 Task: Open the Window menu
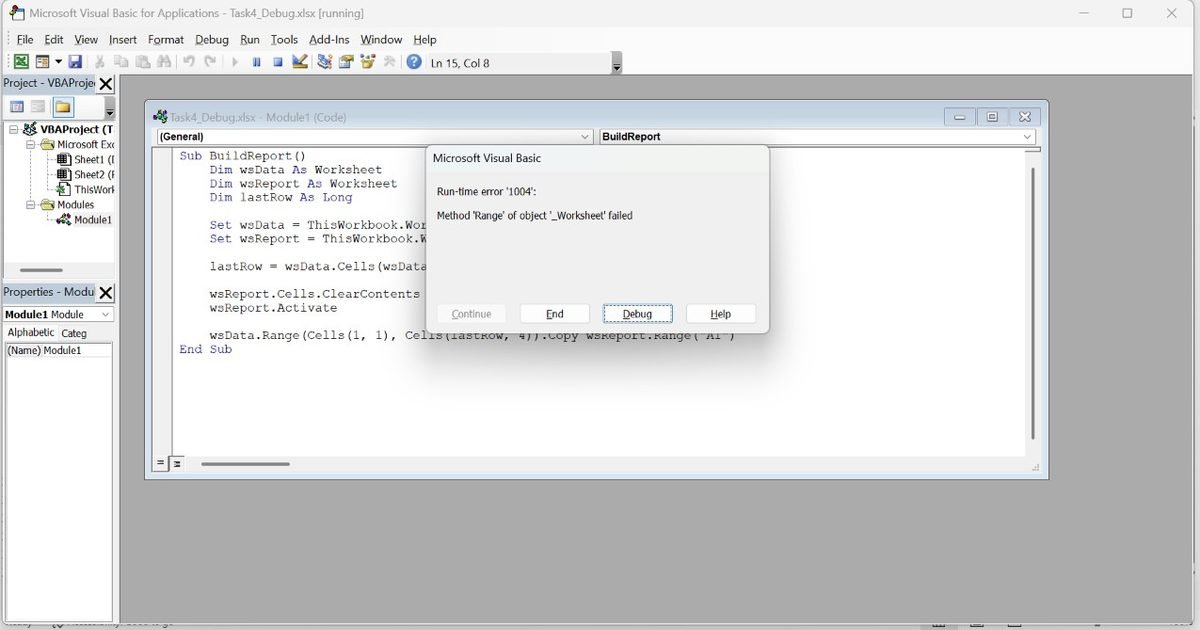tap(381, 39)
